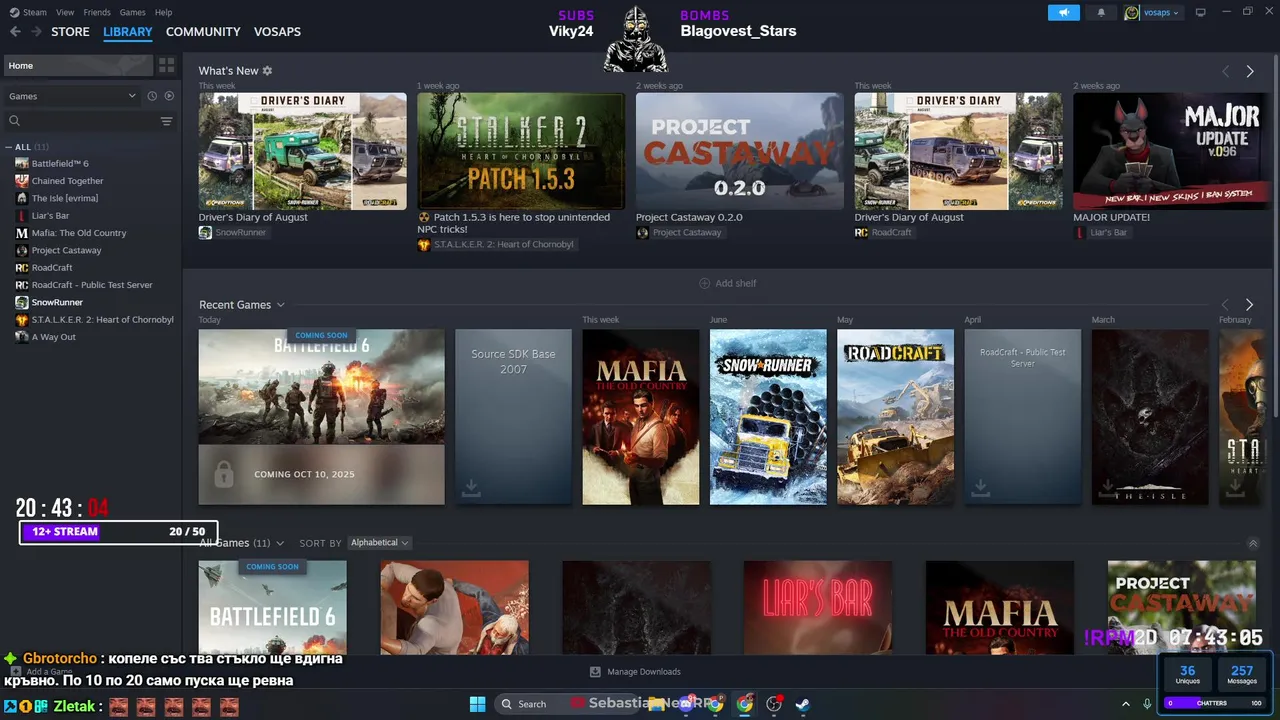The width and height of the screenshot is (1280, 720).
Task: Open advanced filters icon in search bar
Action: pos(166,121)
